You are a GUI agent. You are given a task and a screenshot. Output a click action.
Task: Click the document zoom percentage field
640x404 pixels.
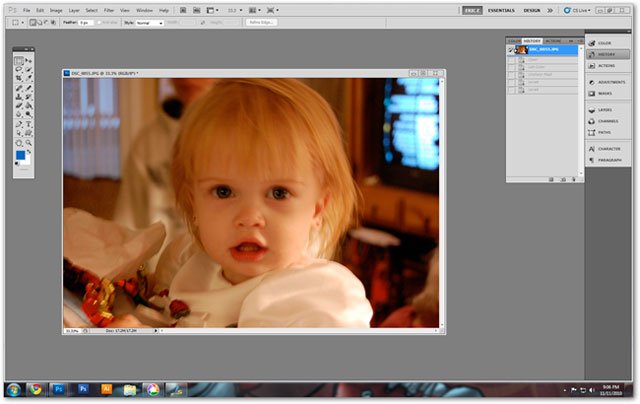[73, 331]
